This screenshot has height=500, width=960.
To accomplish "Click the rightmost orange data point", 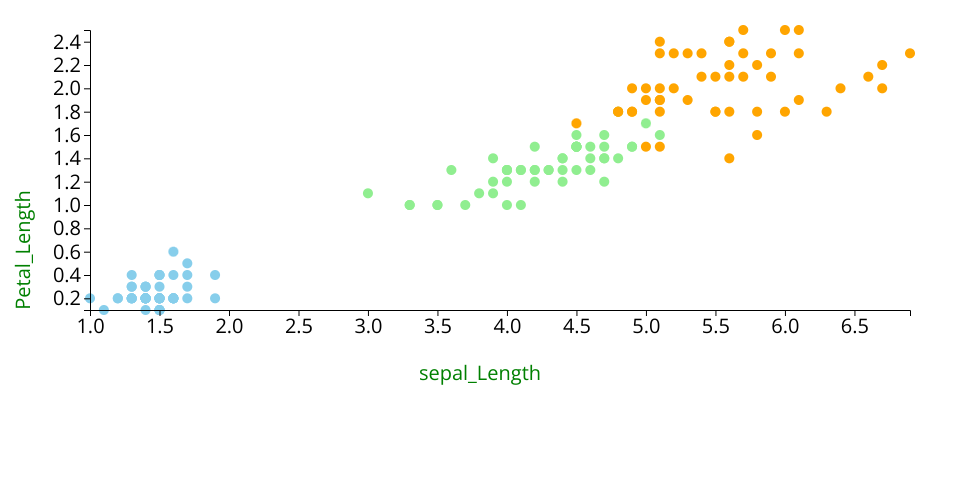I will (910, 53).
